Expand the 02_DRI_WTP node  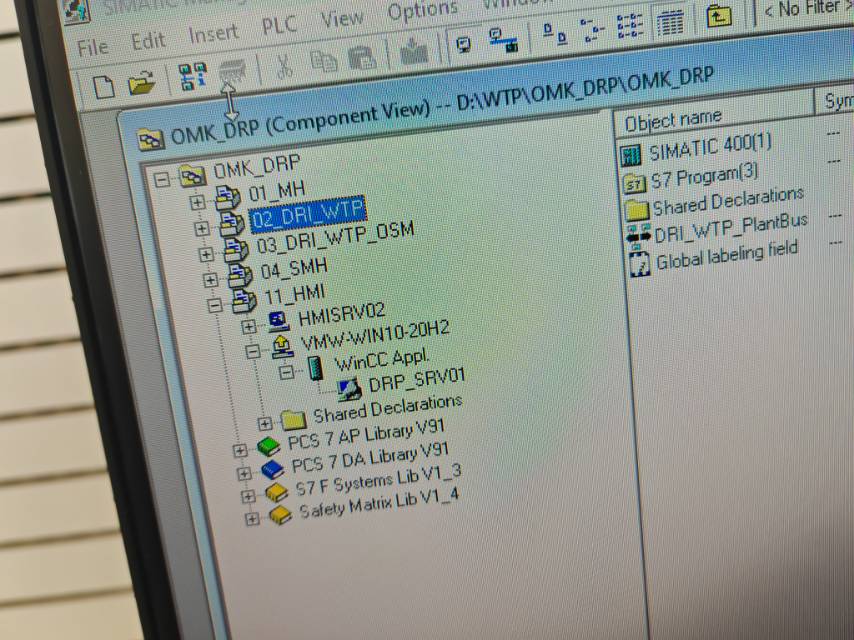click(x=202, y=228)
